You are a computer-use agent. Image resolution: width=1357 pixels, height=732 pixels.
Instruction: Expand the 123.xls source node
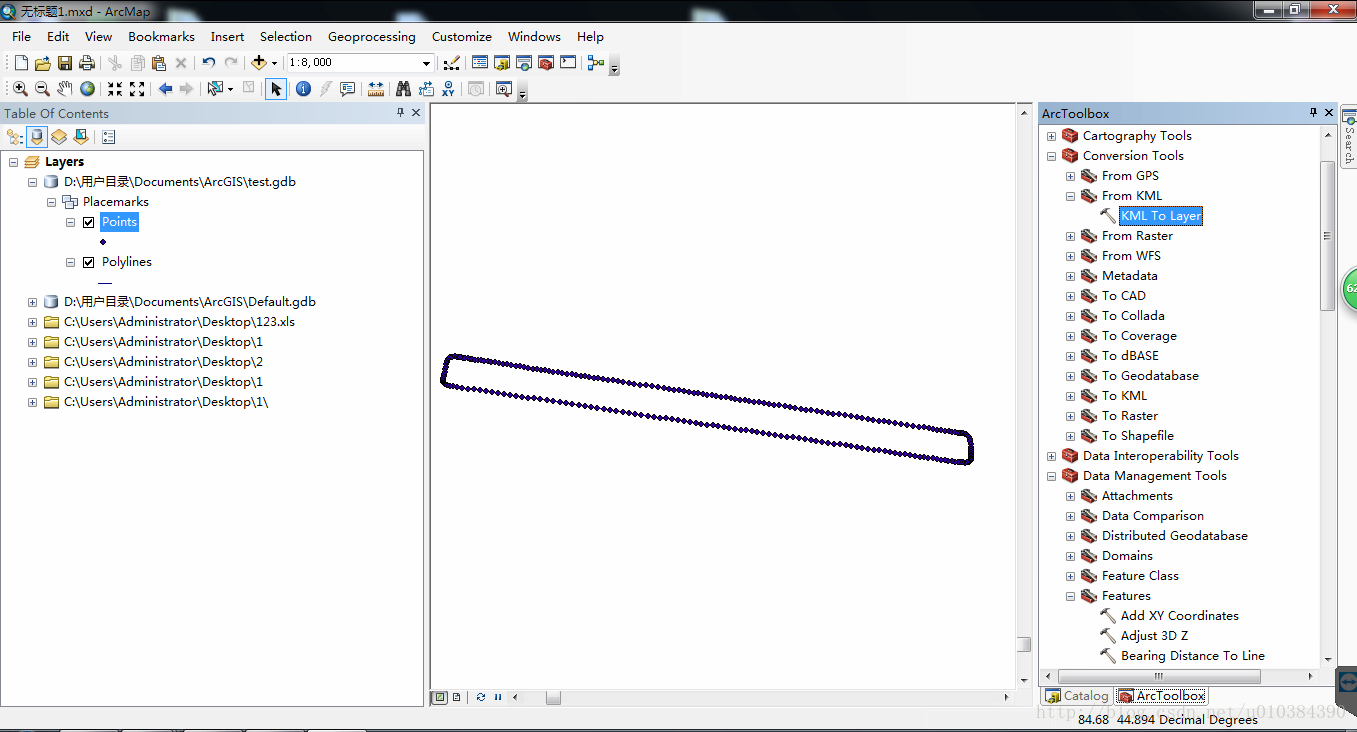click(x=32, y=322)
